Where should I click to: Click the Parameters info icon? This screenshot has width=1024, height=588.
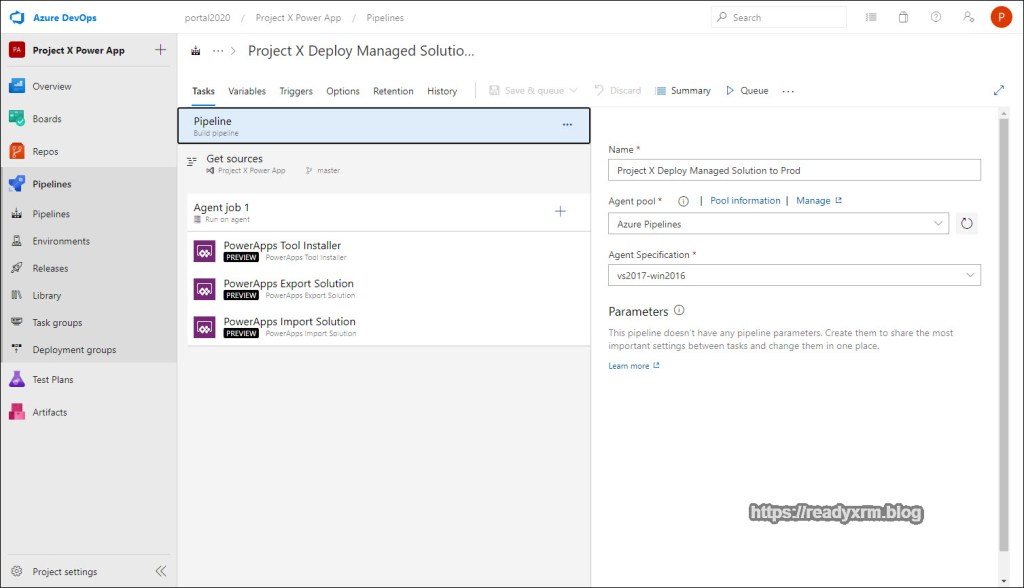coord(679,311)
